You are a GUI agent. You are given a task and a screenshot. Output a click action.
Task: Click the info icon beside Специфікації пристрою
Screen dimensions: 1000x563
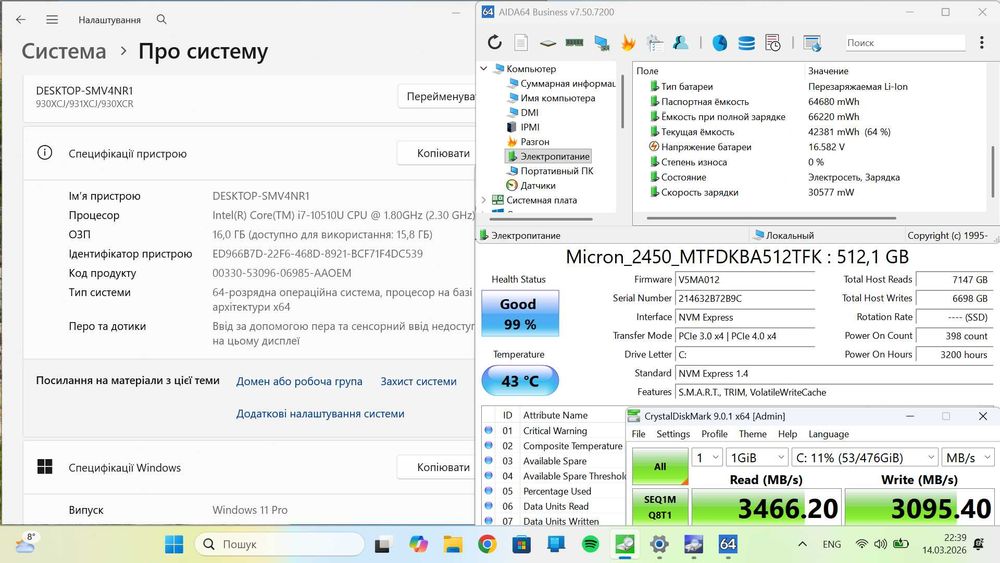pos(45,153)
